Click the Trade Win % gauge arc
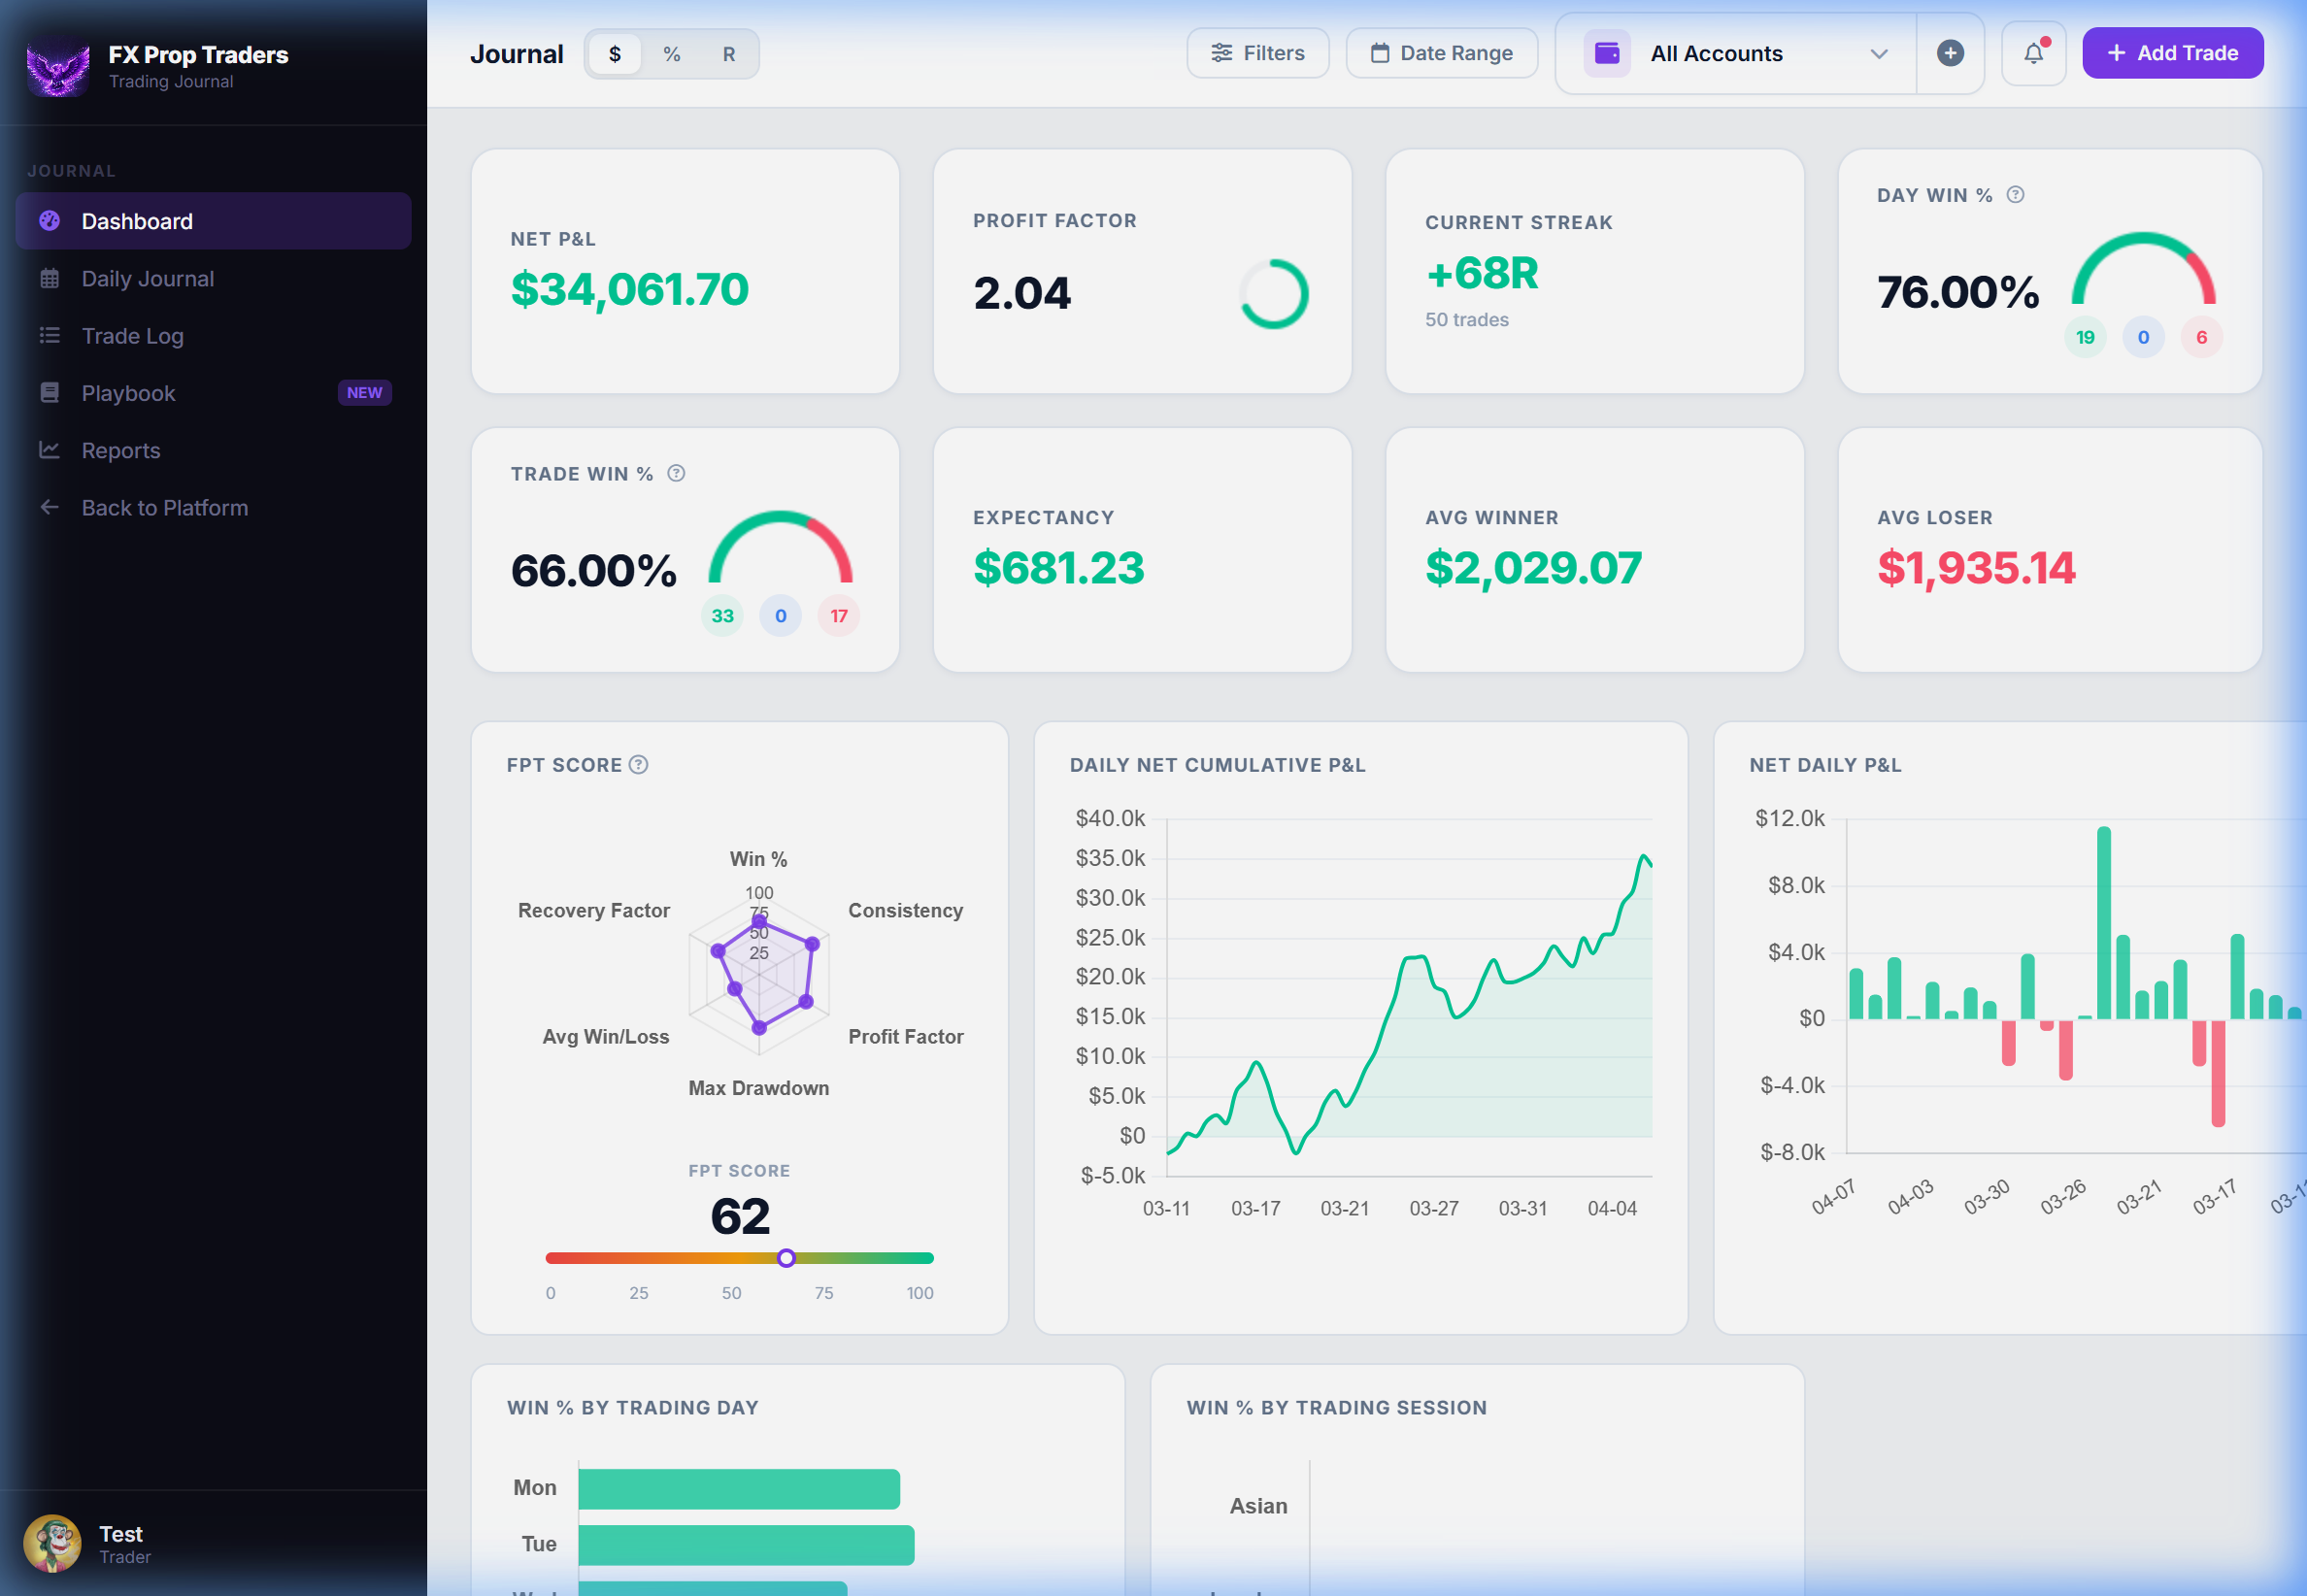The height and width of the screenshot is (1596, 2307). click(780, 546)
